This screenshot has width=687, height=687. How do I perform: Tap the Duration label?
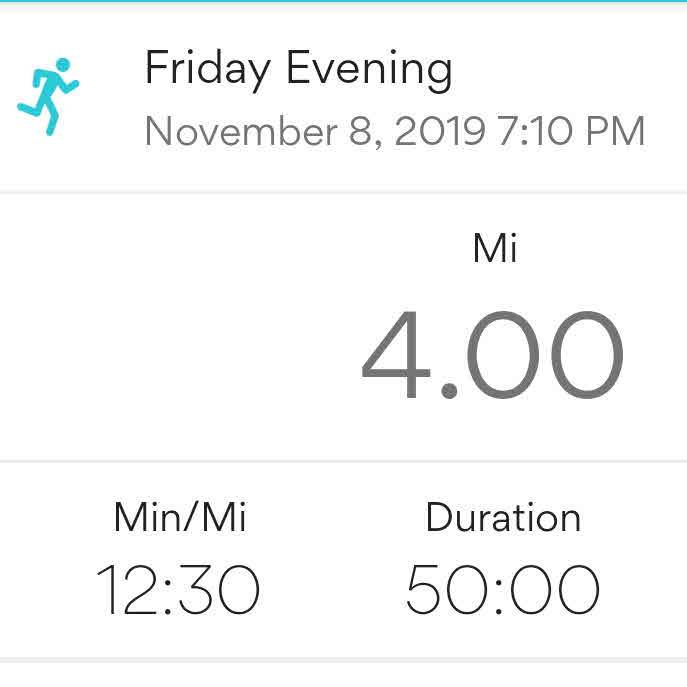503,518
